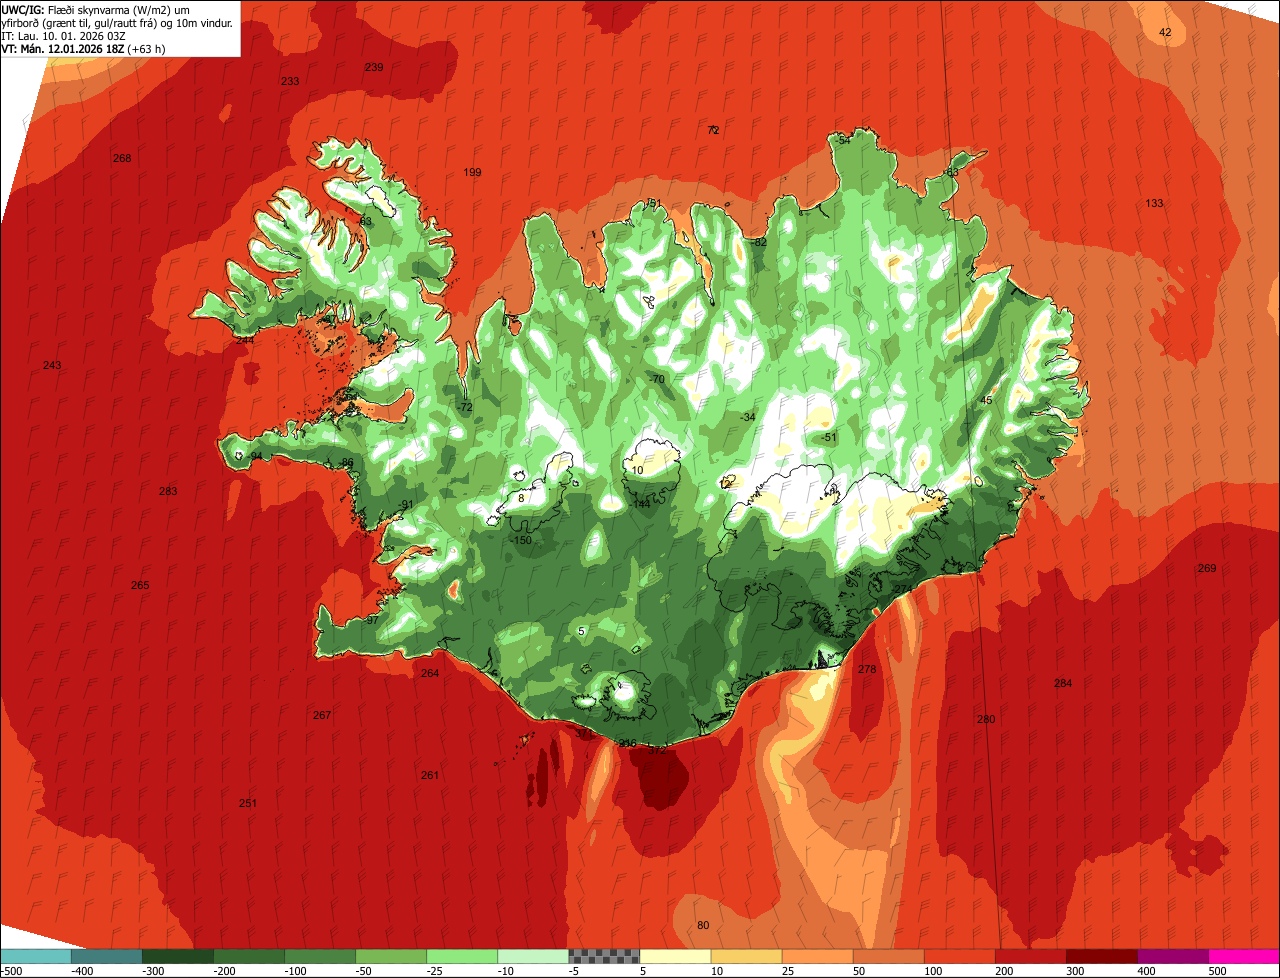
Task: Click the map value '243'
Action: pos(52,365)
